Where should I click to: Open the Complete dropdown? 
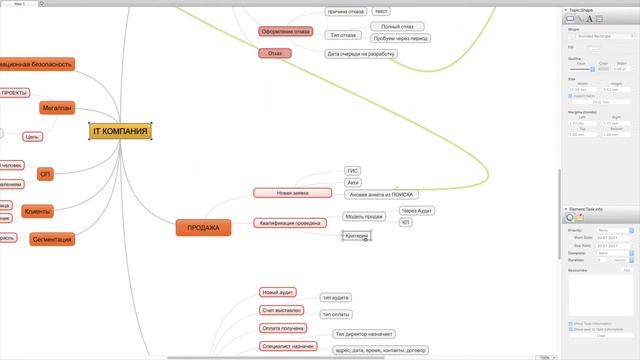click(615, 253)
